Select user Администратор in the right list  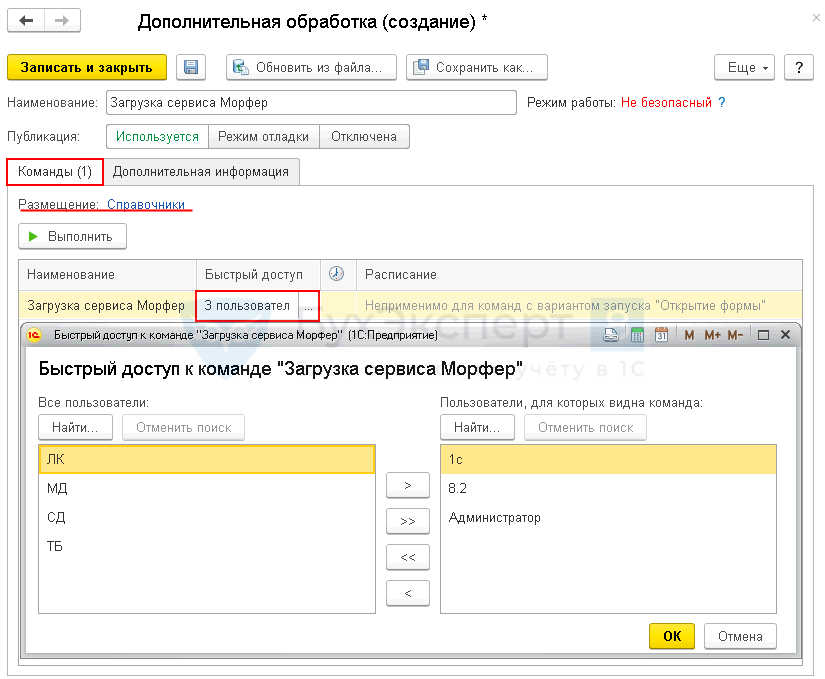495,518
